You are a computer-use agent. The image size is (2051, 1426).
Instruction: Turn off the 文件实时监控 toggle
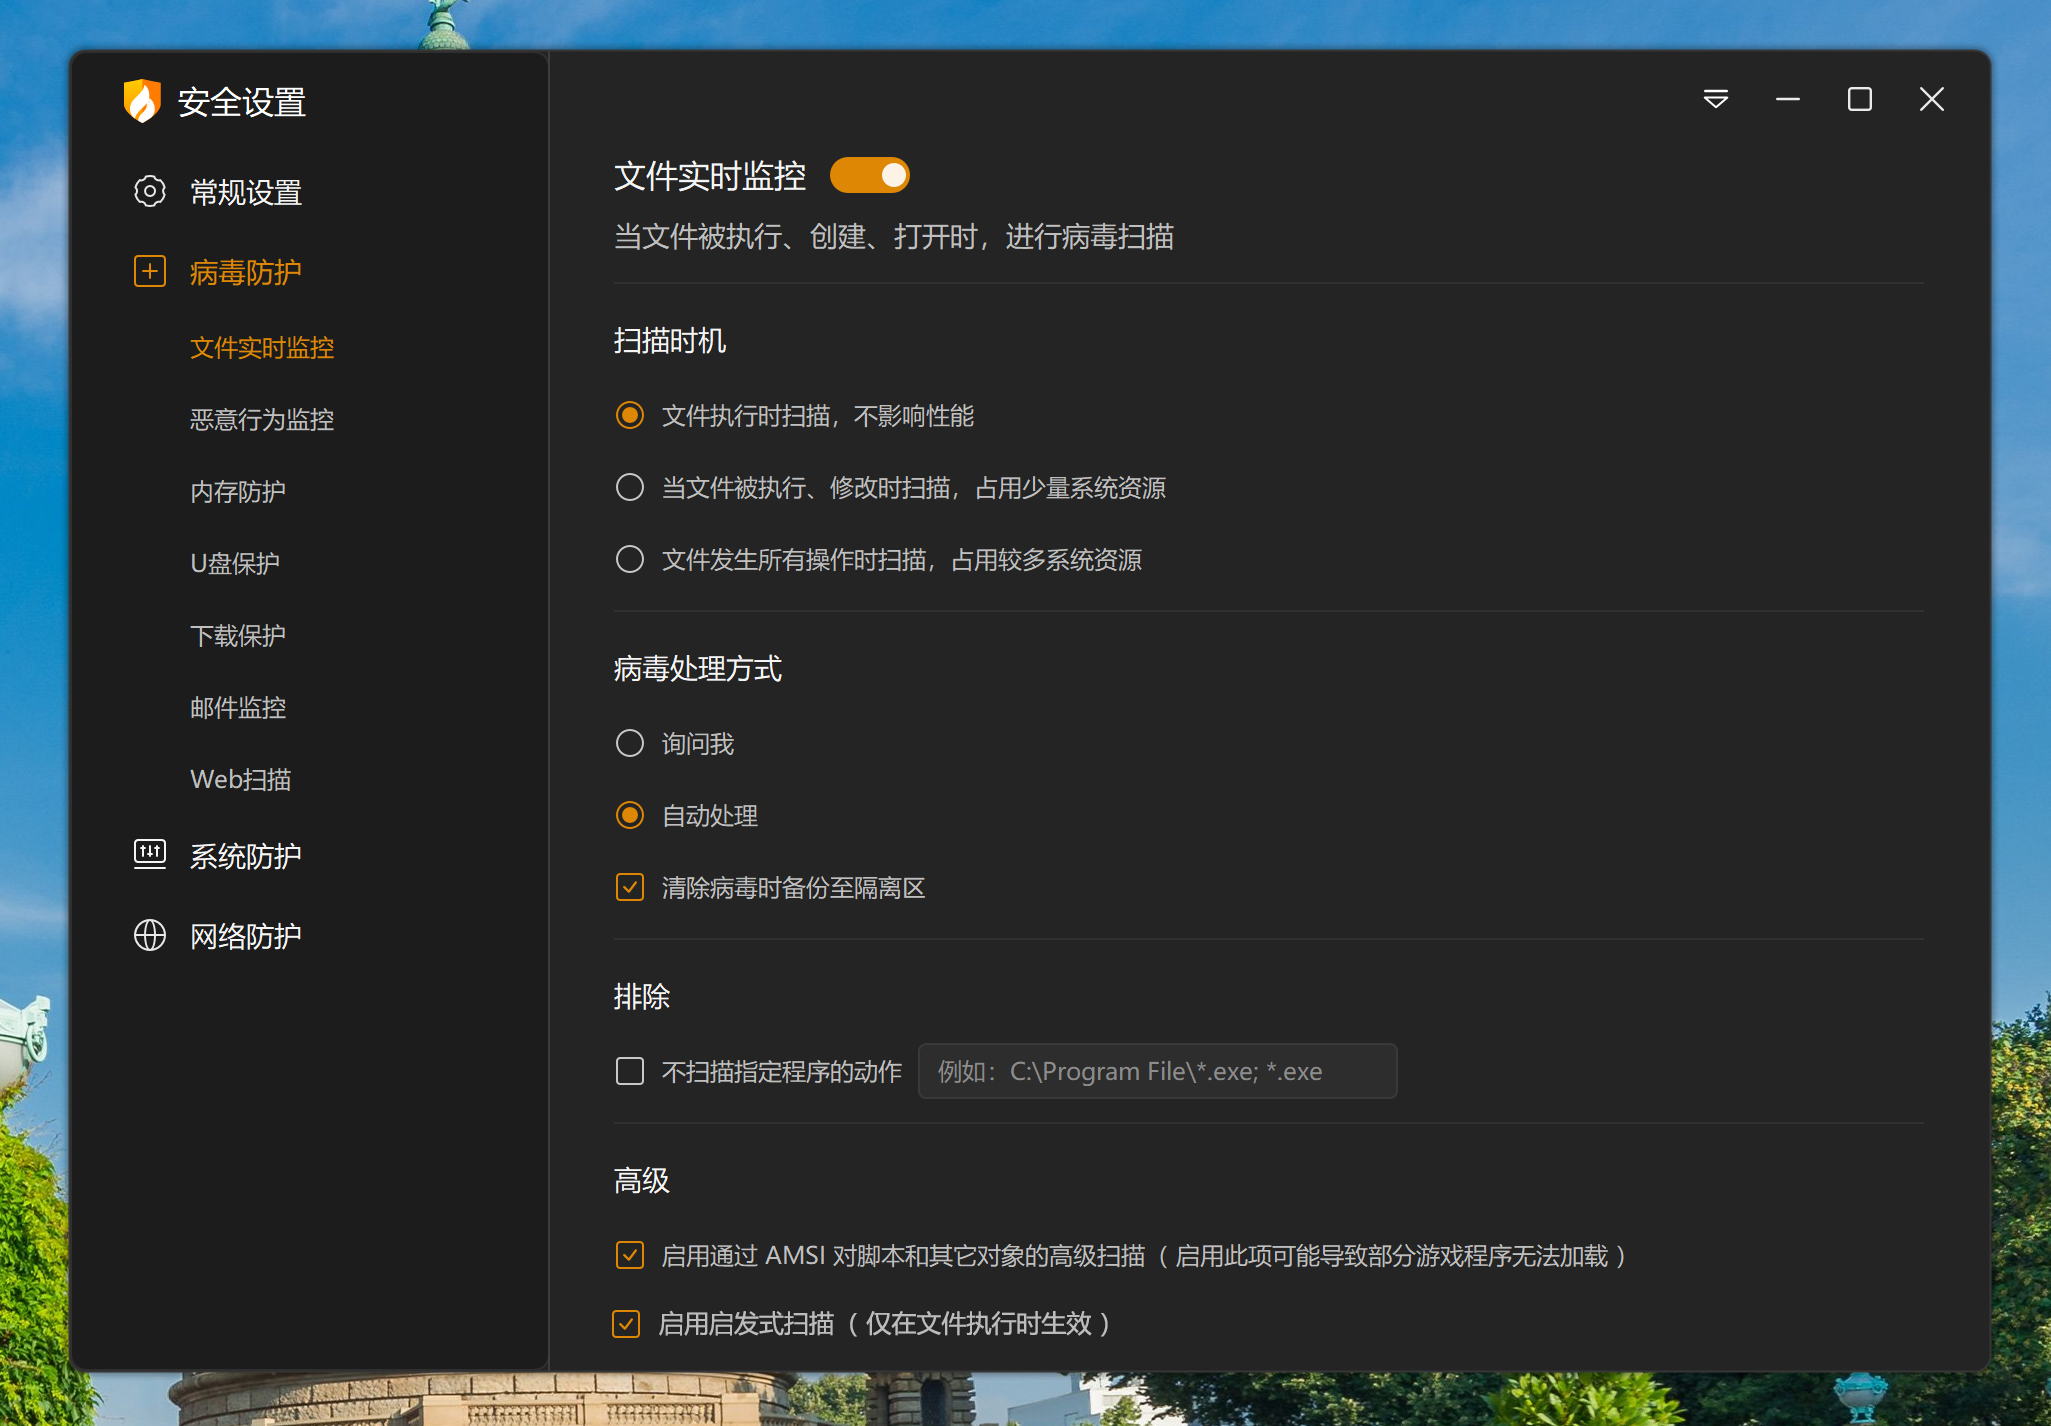coord(869,175)
